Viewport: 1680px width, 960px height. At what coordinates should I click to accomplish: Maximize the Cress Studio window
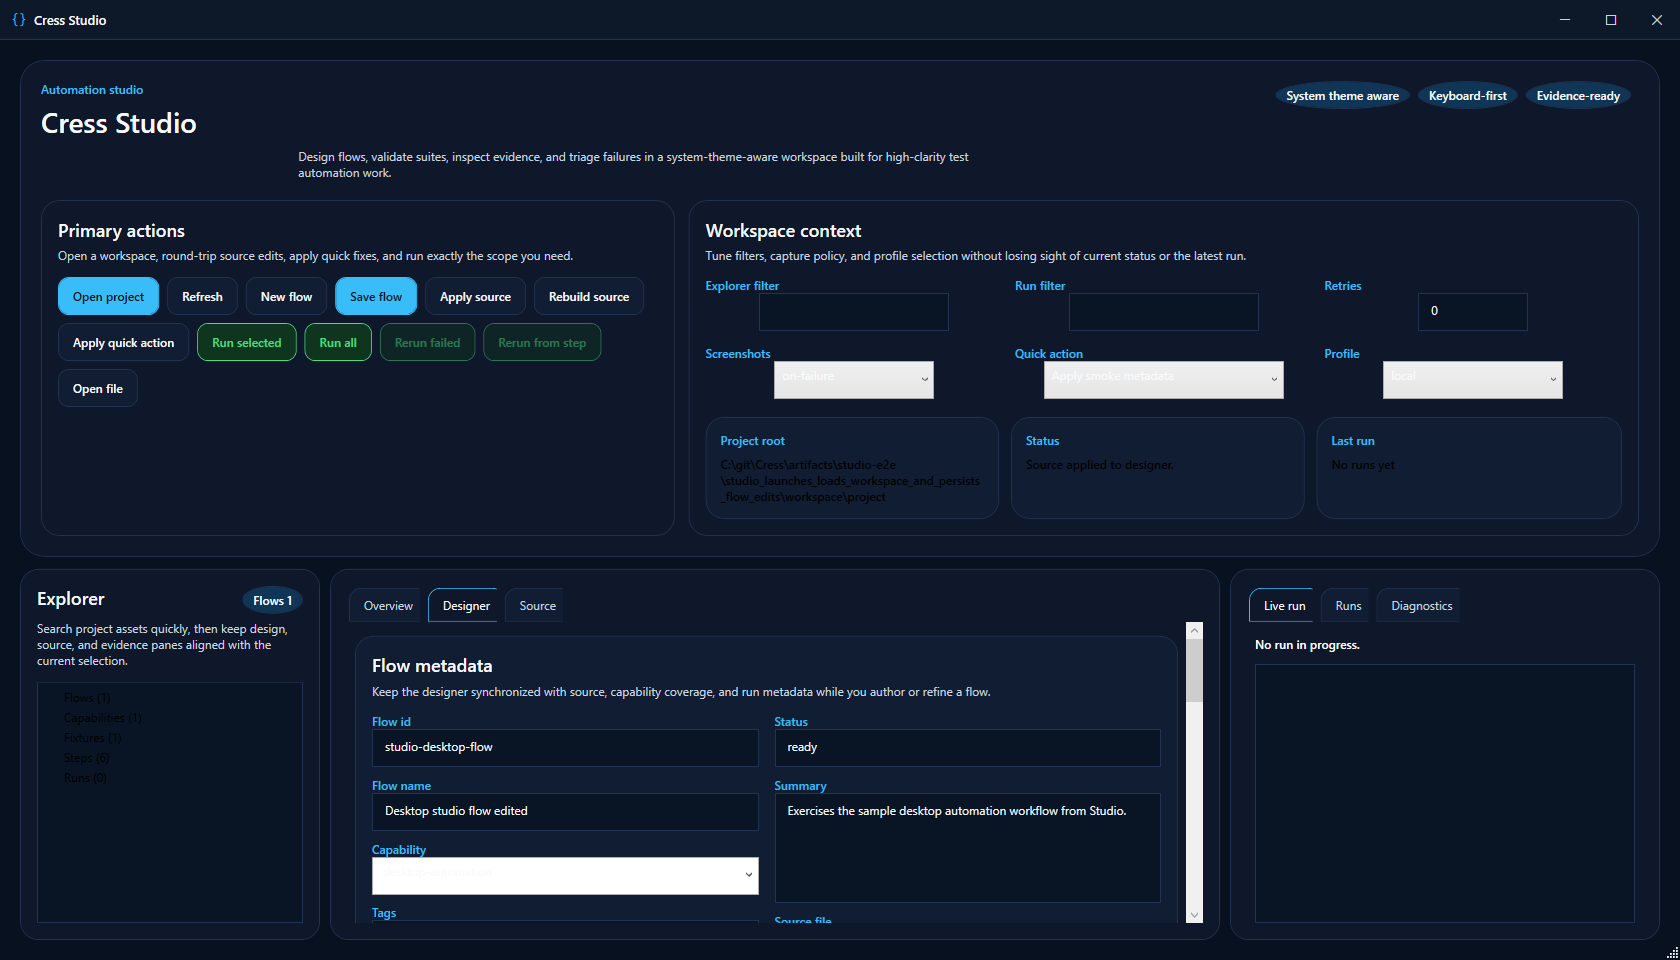[1611, 20]
